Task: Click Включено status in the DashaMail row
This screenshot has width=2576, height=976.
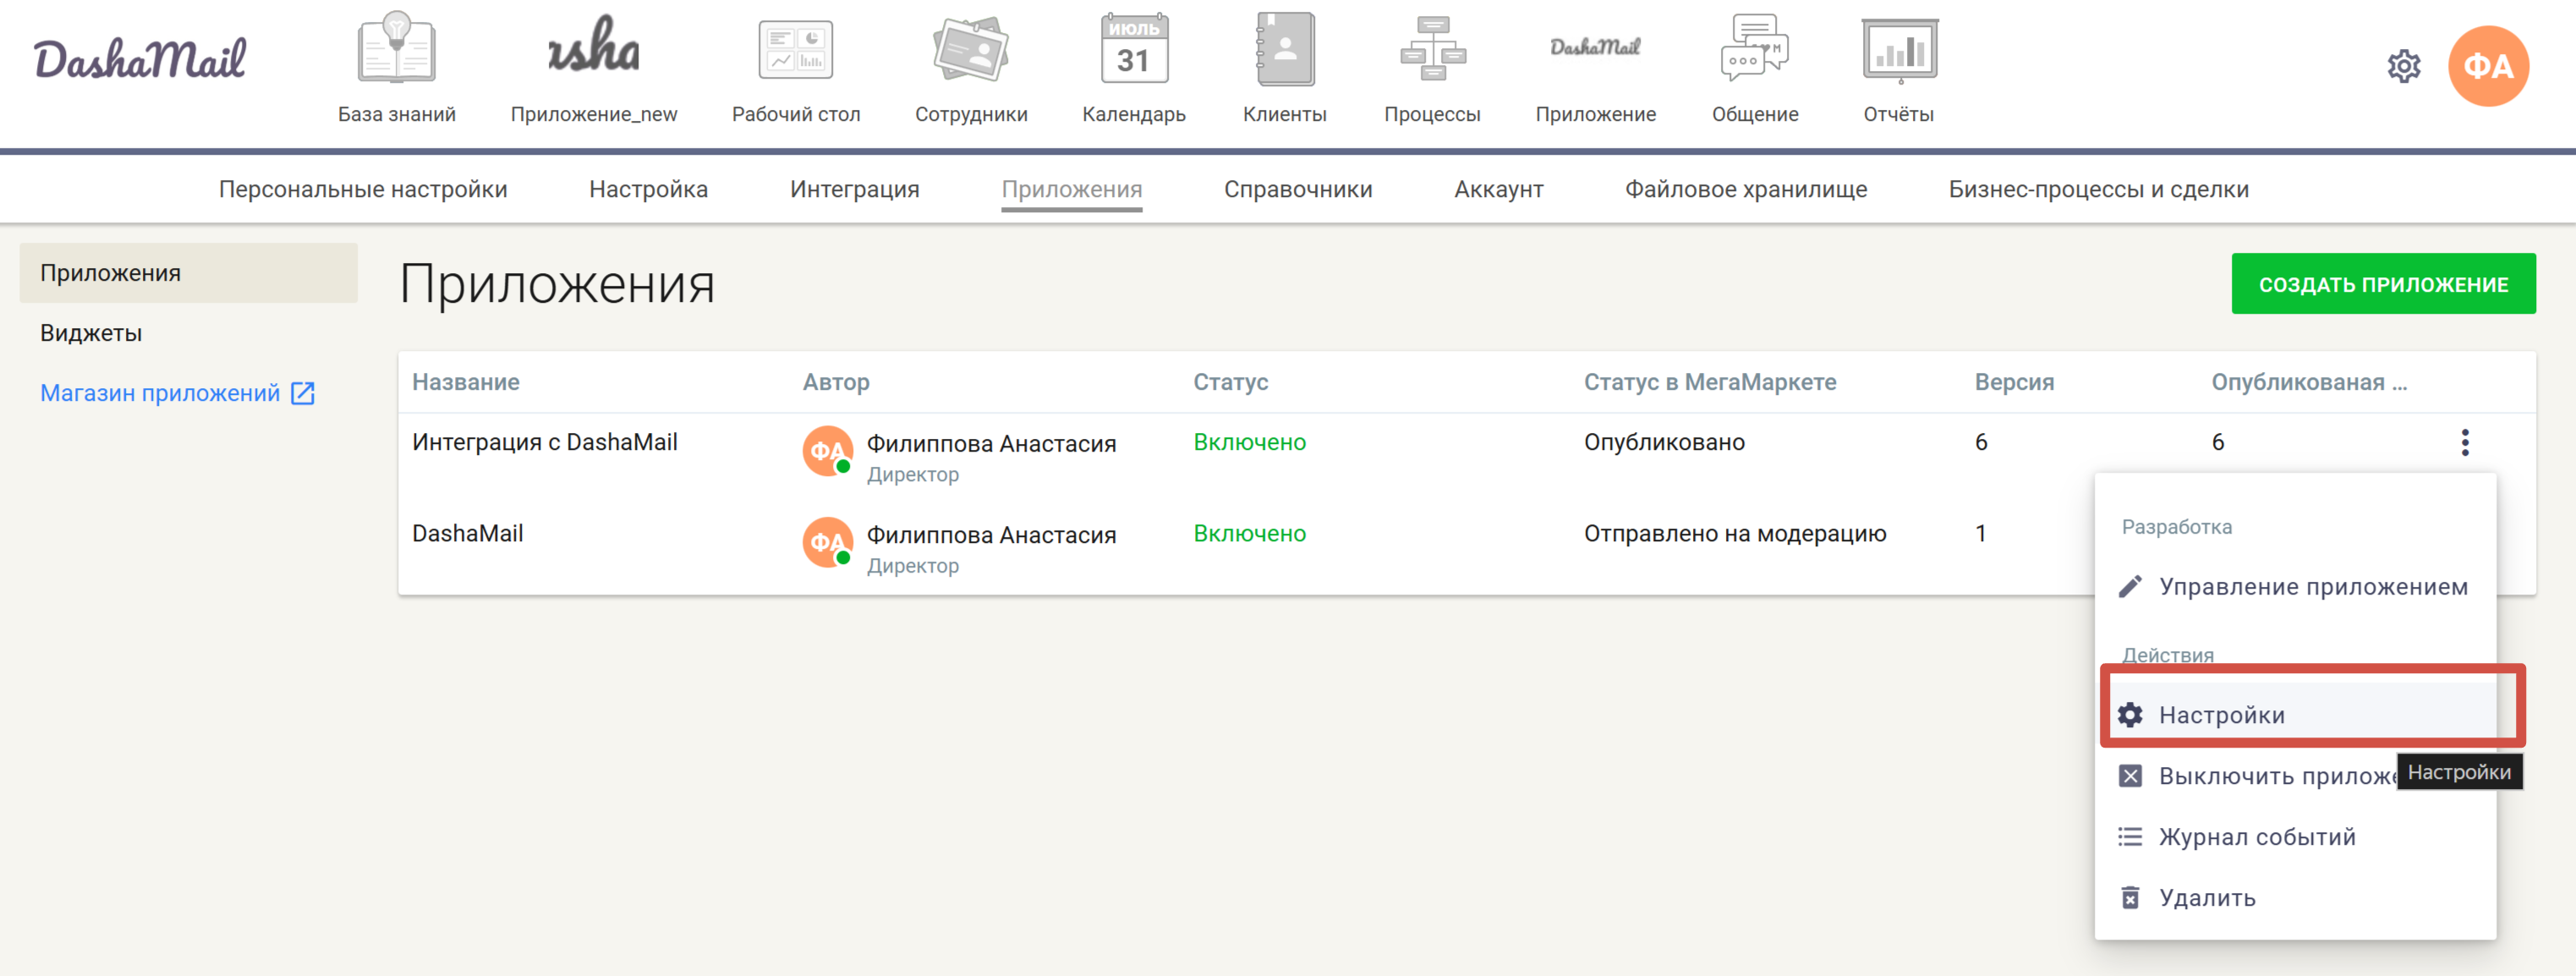Action: 1249,533
